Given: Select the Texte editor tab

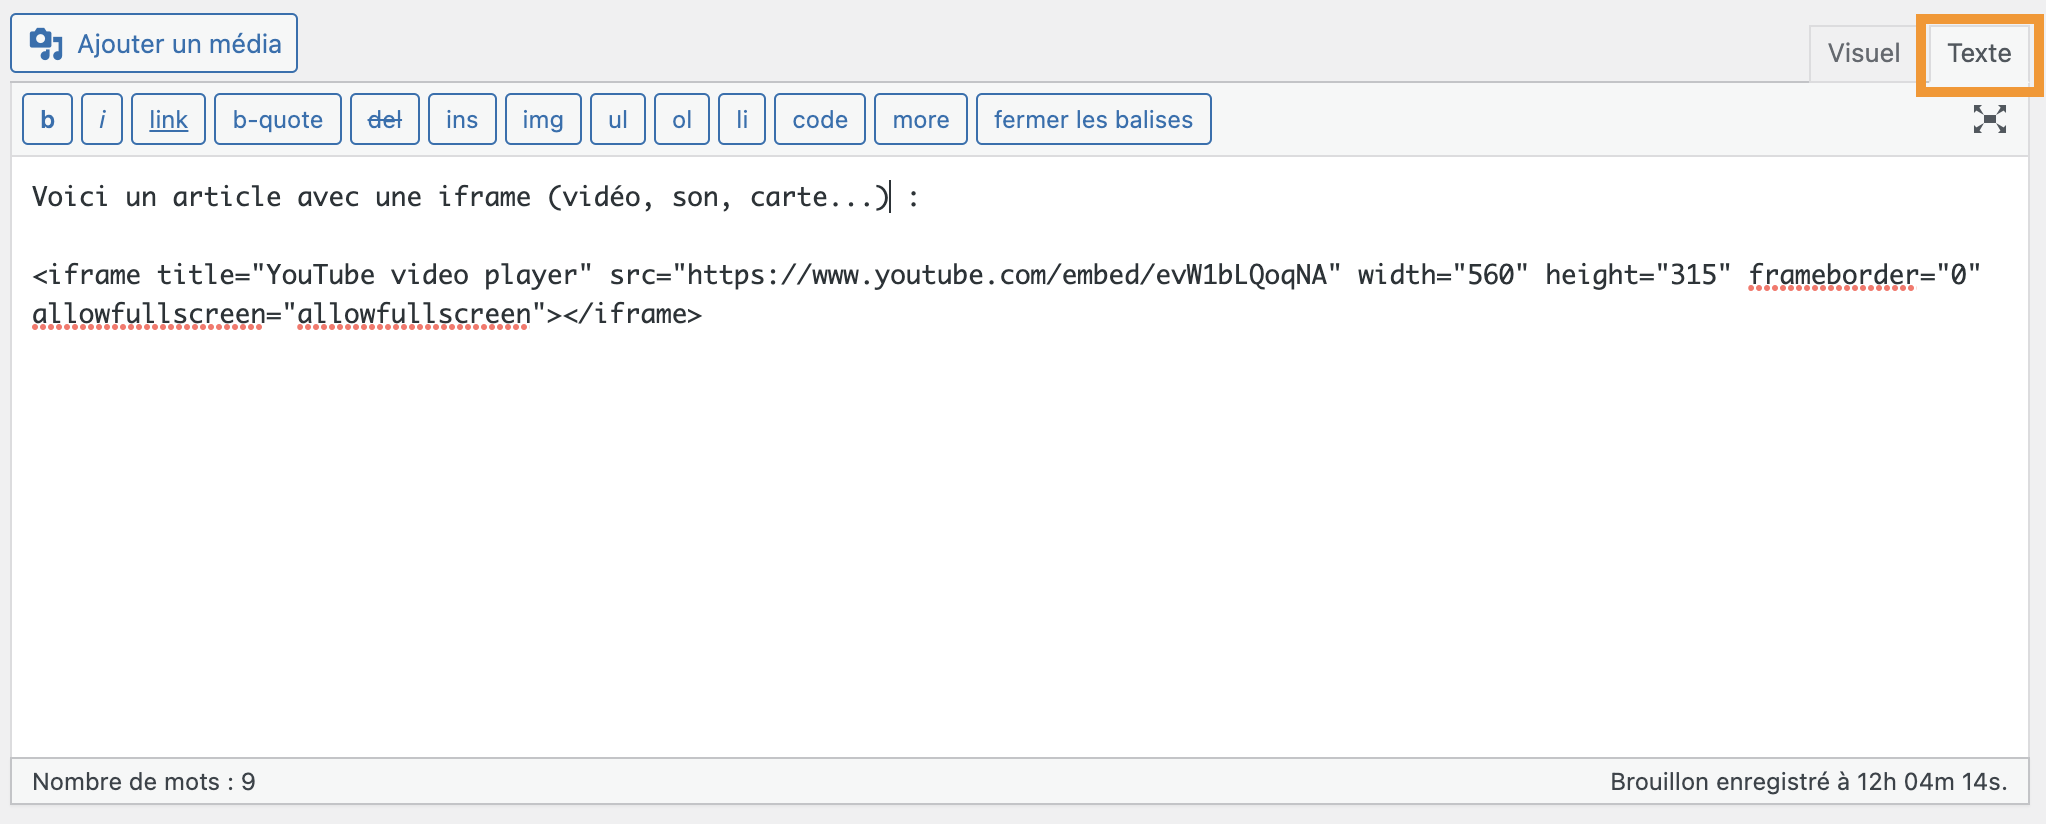Looking at the screenshot, I should [x=1978, y=53].
